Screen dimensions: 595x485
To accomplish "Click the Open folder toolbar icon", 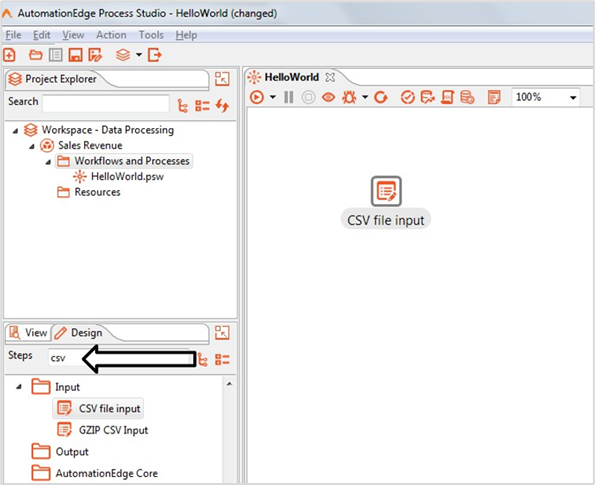I will pos(36,55).
